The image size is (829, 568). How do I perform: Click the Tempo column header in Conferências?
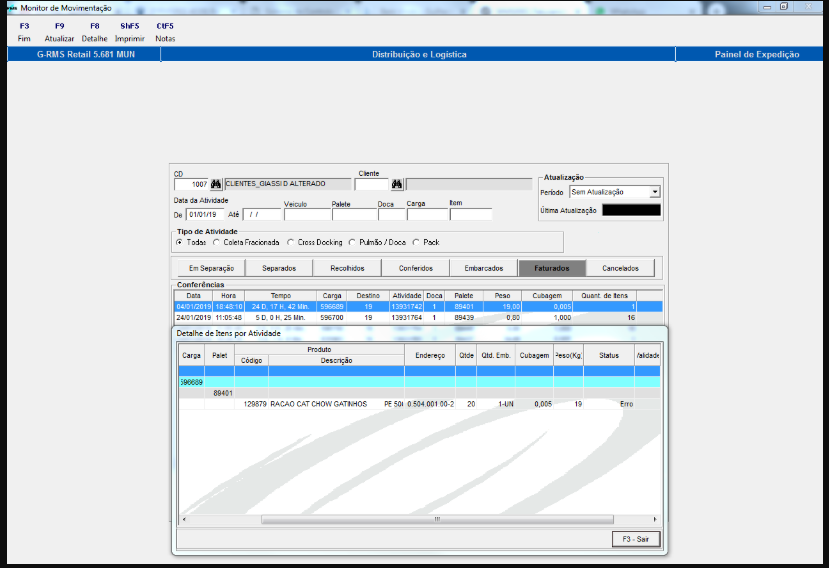(x=281, y=296)
